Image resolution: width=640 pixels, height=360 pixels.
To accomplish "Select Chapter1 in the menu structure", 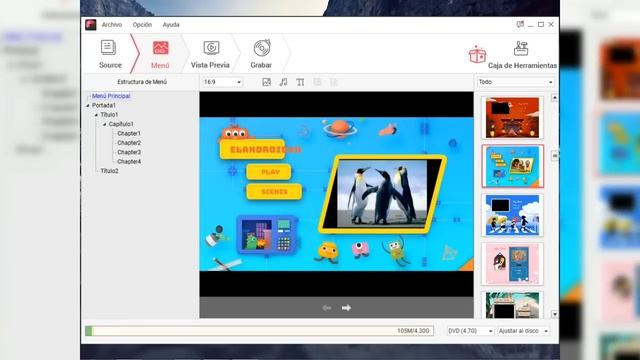I will coord(129,133).
